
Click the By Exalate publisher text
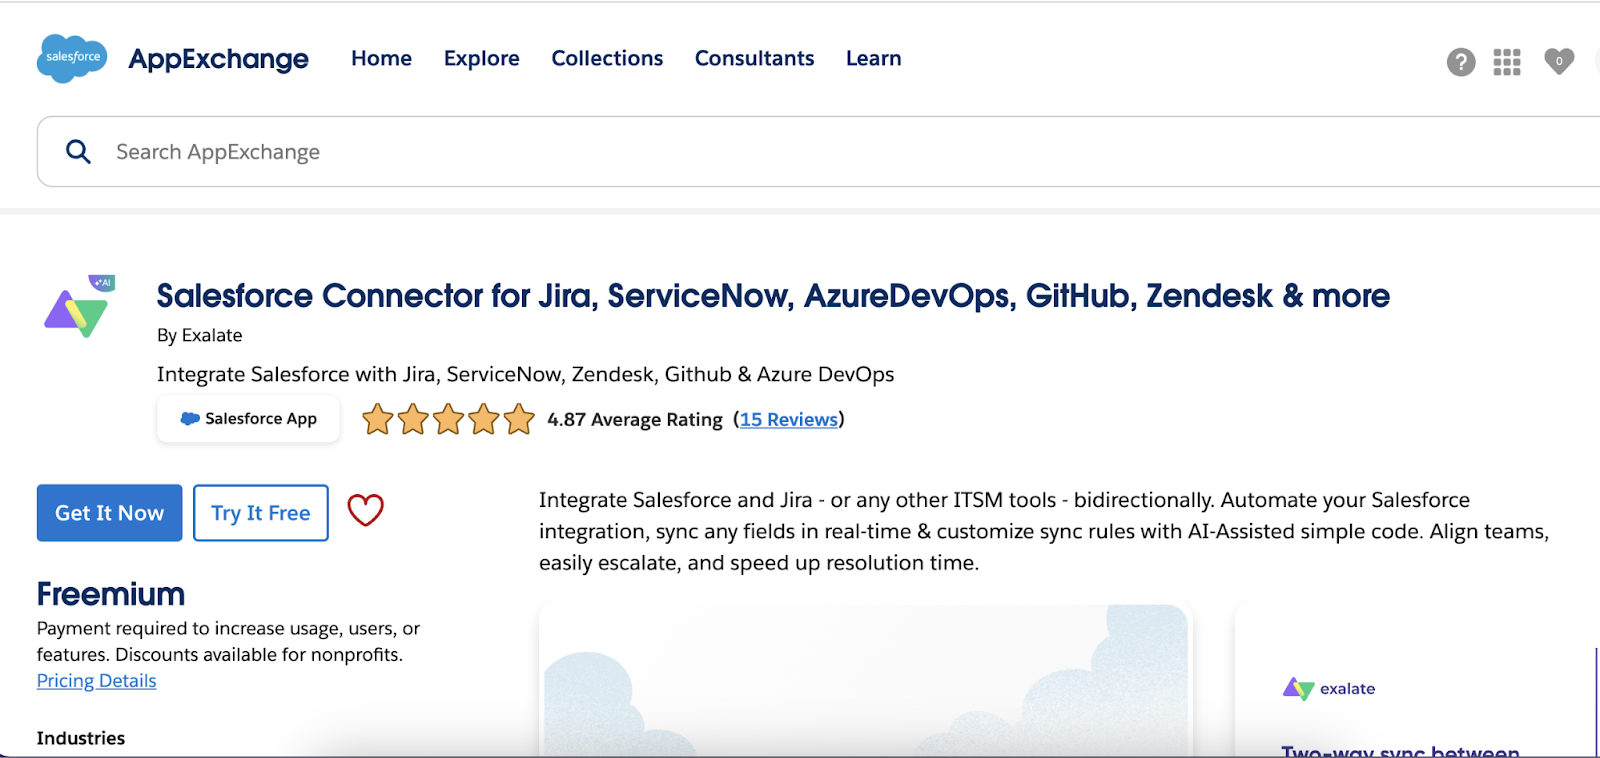(x=199, y=335)
